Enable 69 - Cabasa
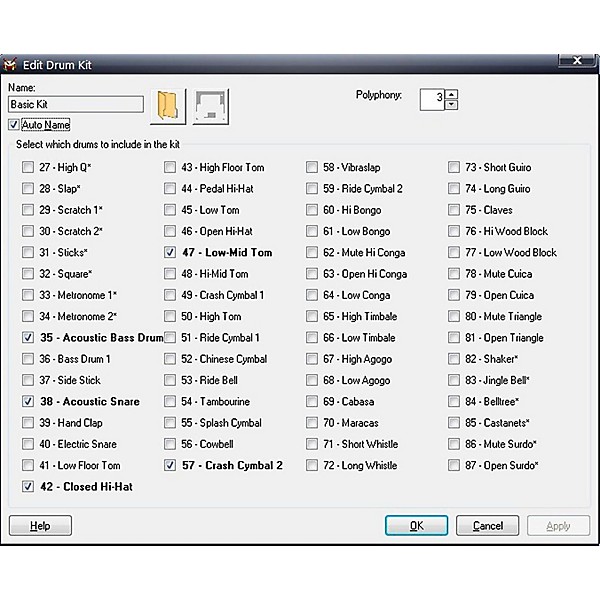 tap(312, 401)
